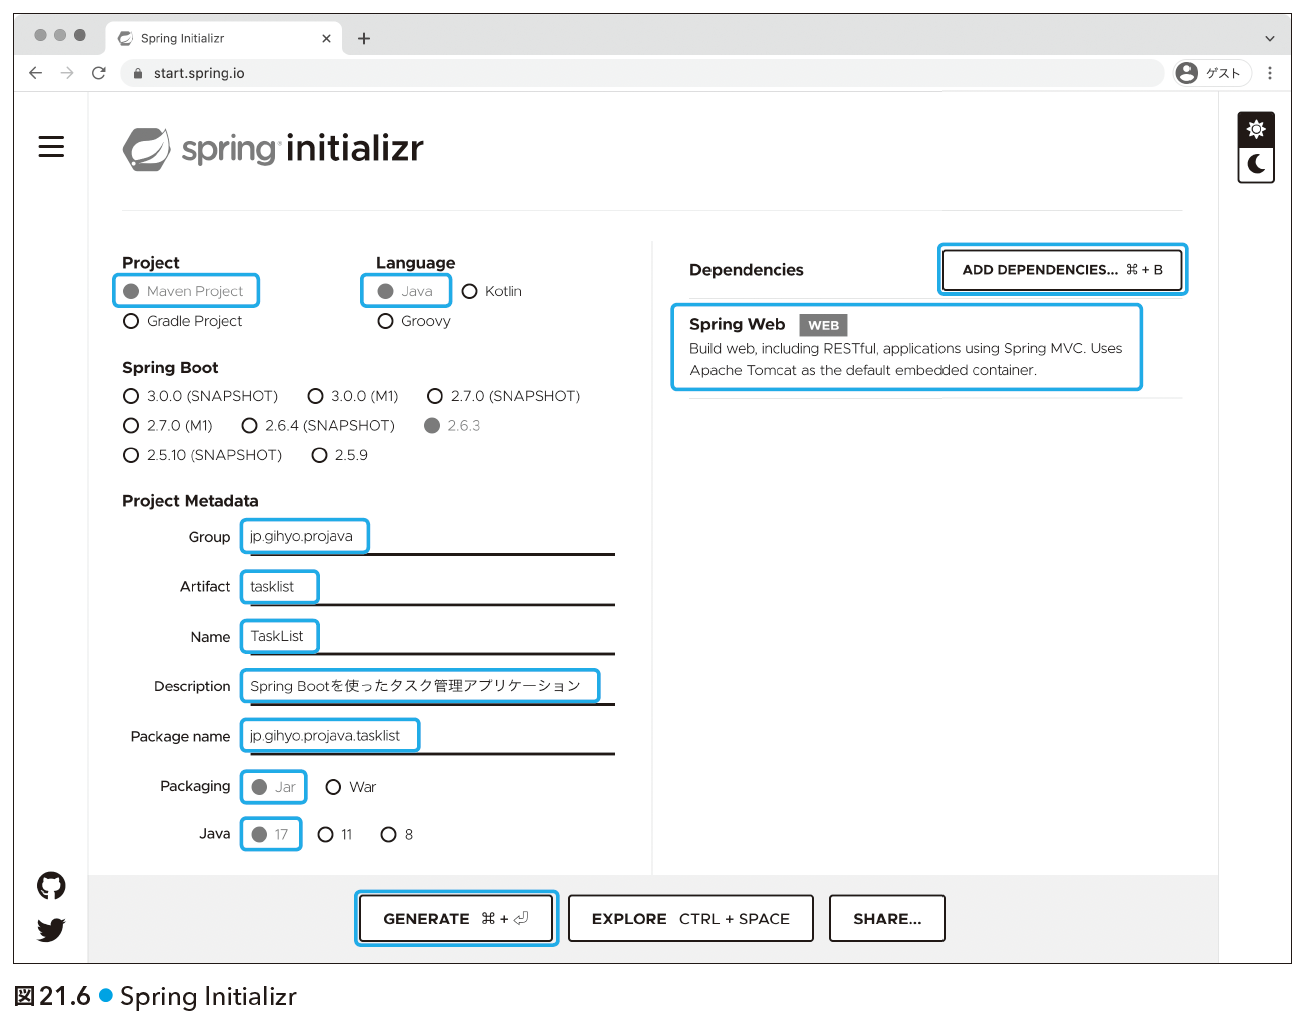1308x1026 pixels.
Task: Click the Artifact input field
Action: click(428, 587)
